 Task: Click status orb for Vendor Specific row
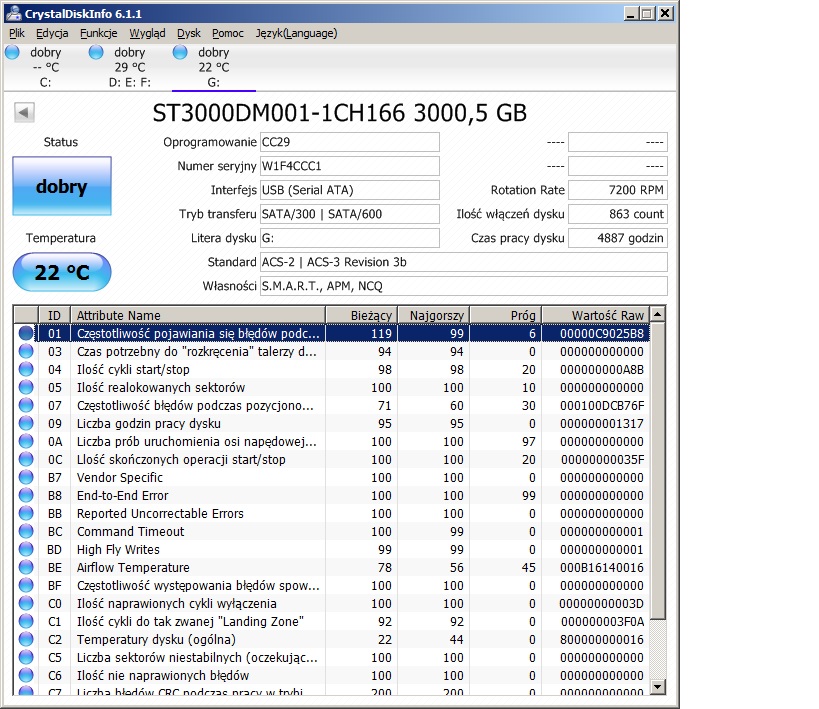(x=26, y=478)
